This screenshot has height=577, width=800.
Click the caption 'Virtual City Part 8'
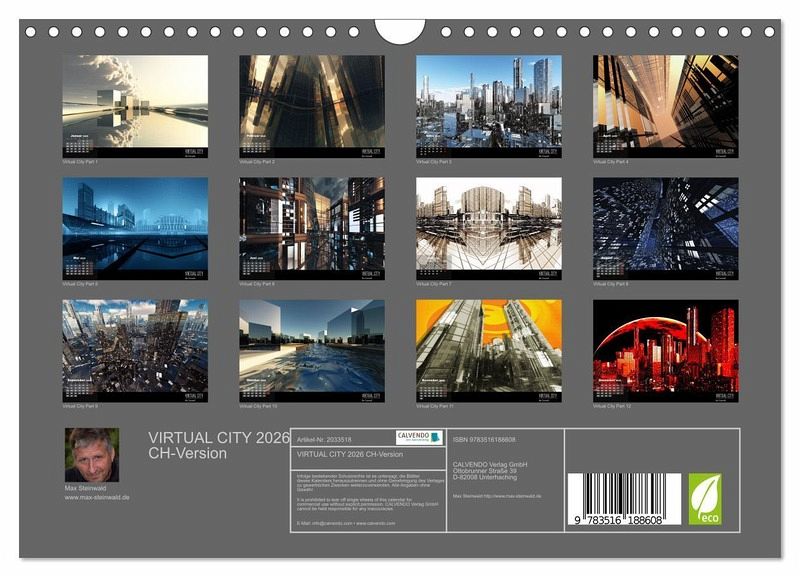[611, 284]
